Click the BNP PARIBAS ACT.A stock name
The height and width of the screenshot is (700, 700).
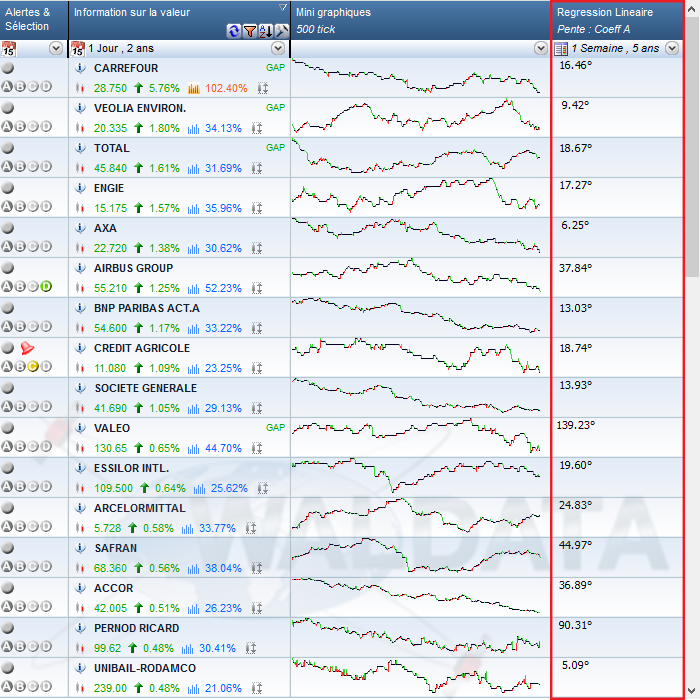pyautogui.click(x=147, y=308)
